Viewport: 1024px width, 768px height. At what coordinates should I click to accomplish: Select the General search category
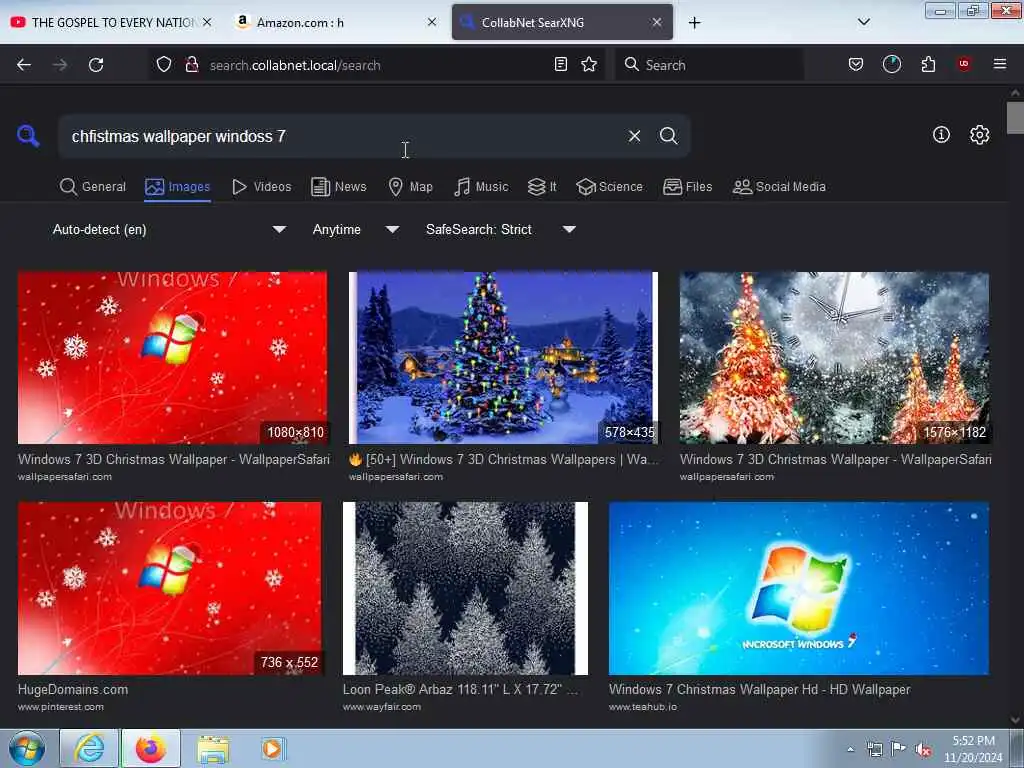(x=93, y=187)
